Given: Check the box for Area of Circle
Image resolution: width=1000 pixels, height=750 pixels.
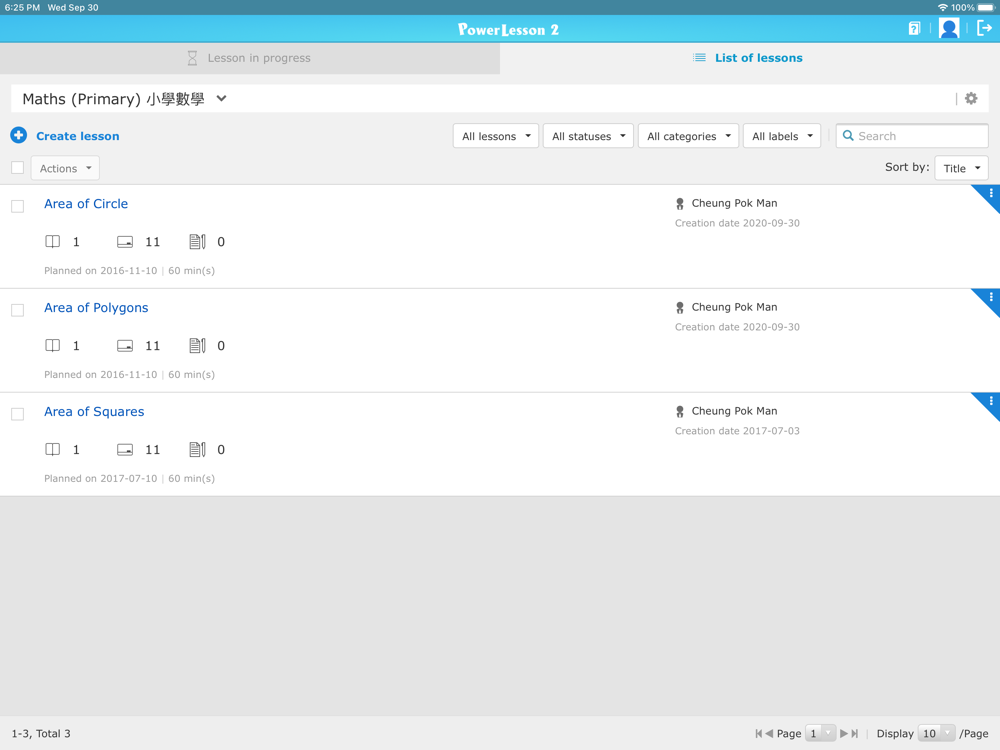Looking at the screenshot, I should coord(18,206).
